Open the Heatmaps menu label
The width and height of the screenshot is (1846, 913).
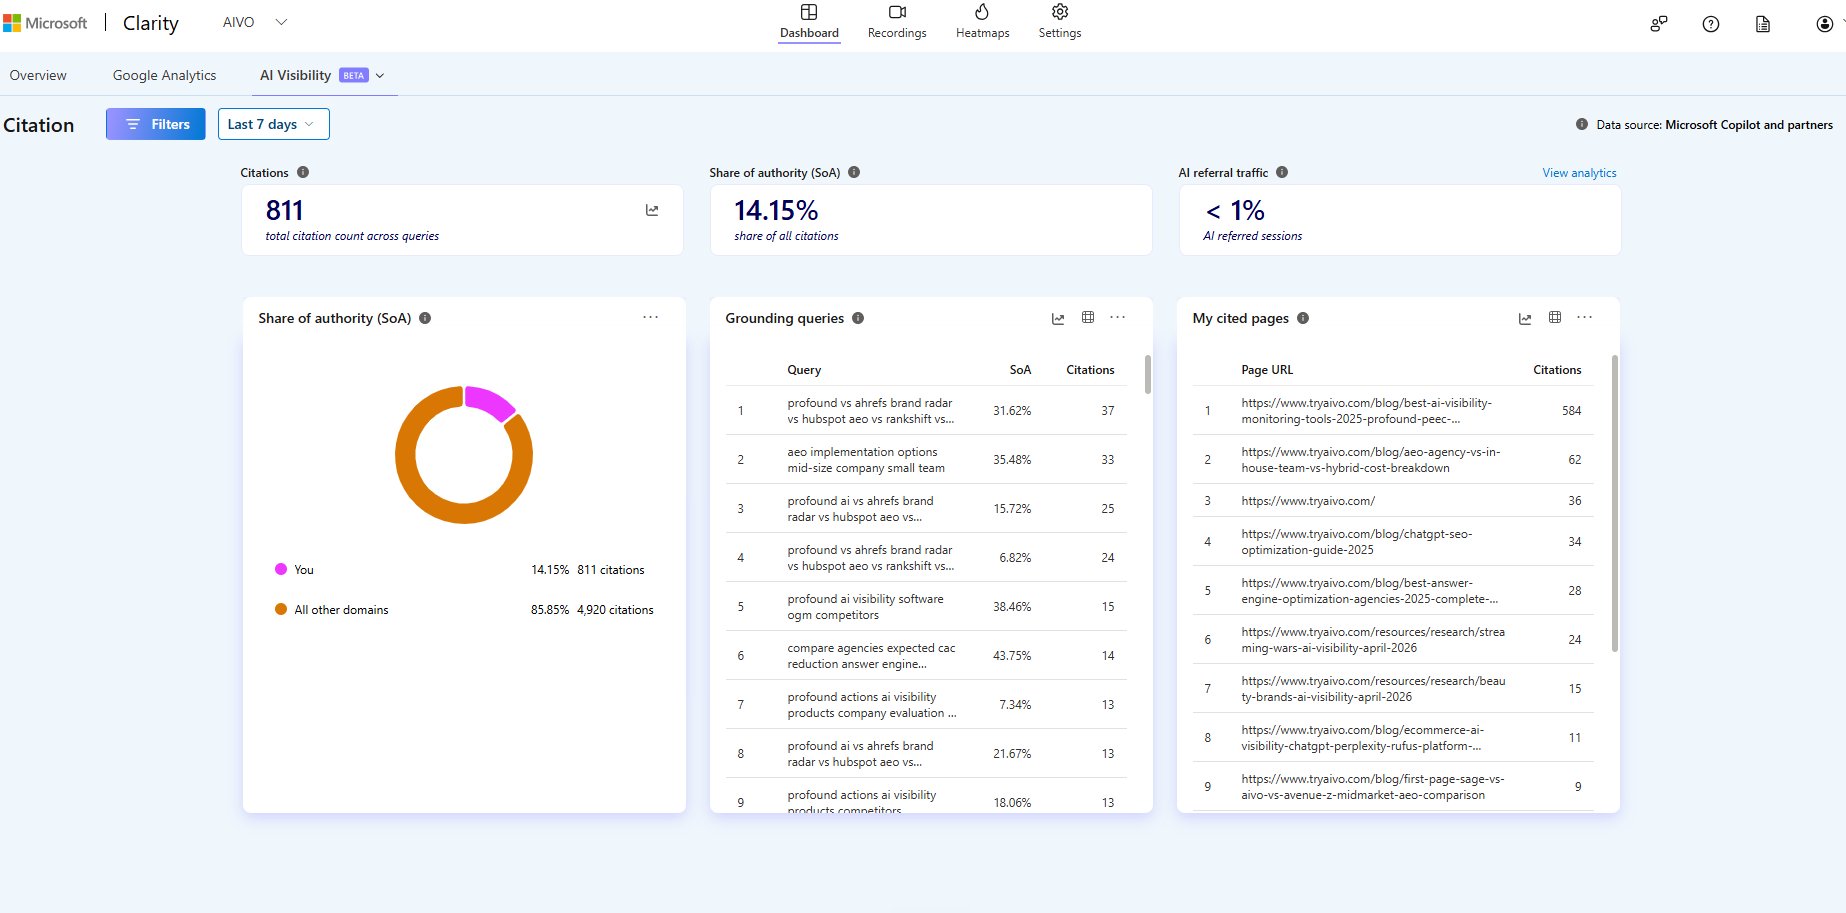982,33
